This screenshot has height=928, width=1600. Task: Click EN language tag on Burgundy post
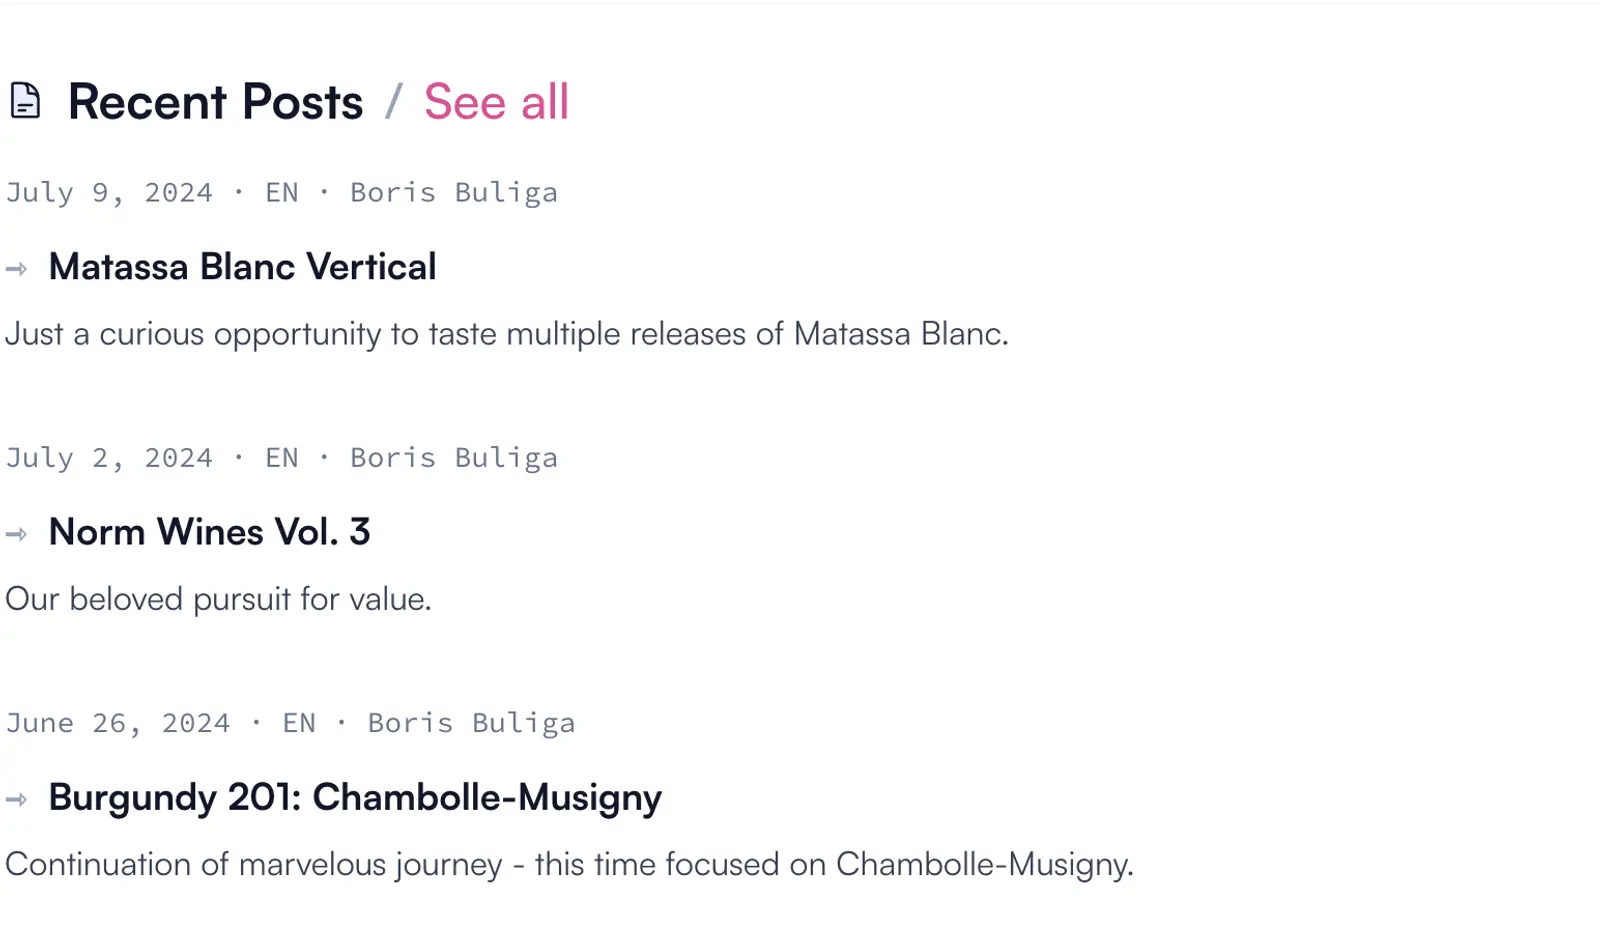299,722
